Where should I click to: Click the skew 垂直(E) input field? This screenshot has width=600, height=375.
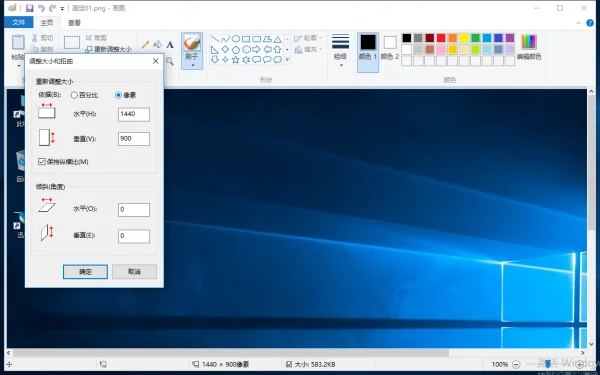click(134, 236)
